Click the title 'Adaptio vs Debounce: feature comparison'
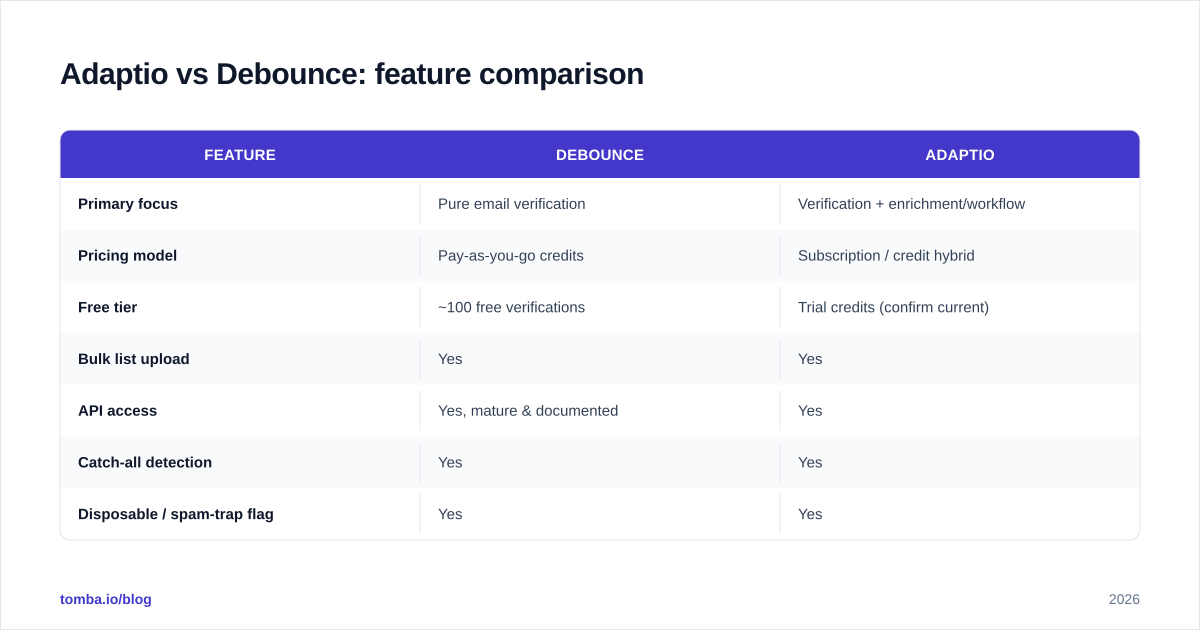The width and height of the screenshot is (1200, 630). click(x=352, y=74)
